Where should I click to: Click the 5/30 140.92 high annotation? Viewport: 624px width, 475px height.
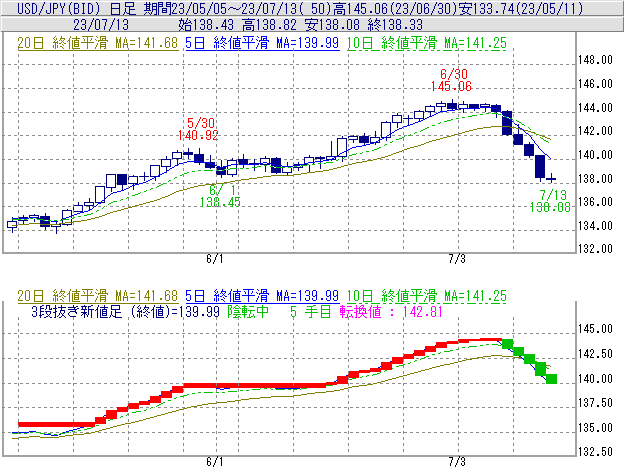[199, 129]
